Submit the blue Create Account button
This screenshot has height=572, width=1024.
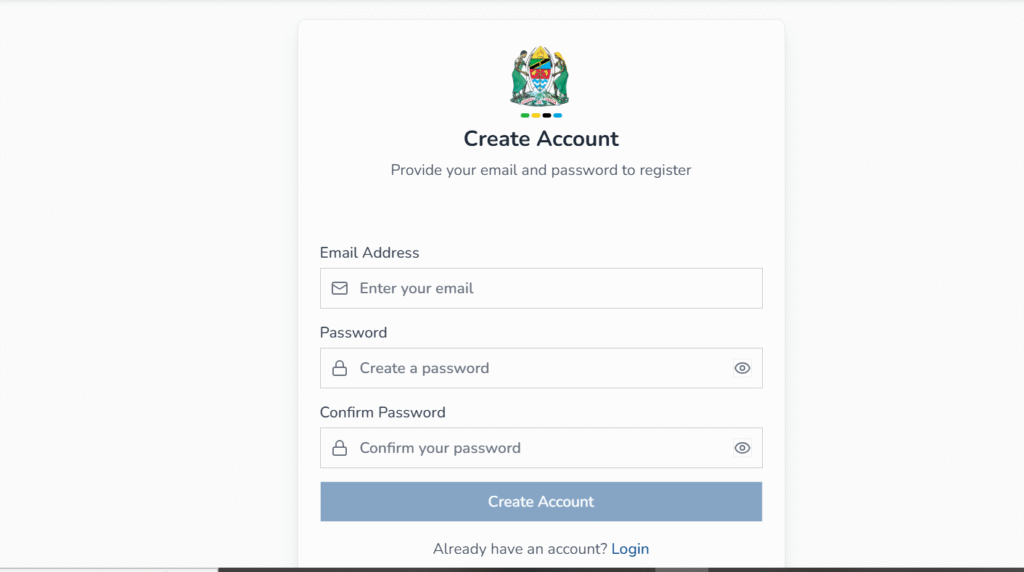(541, 501)
